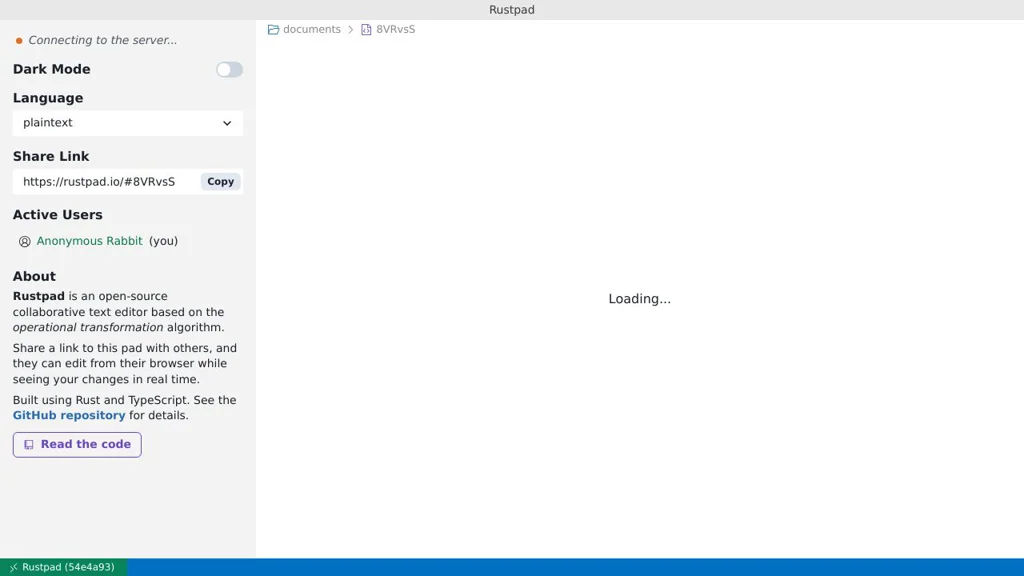Click the Connecting to the server status text
Viewport: 1024px width, 576px height.
[103, 40]
